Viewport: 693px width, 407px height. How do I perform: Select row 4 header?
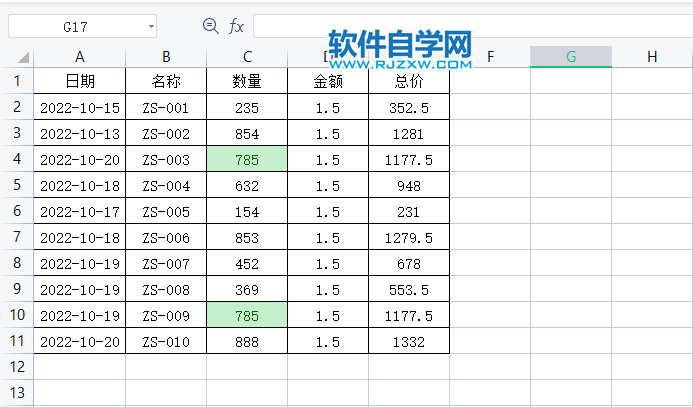pos(16,159)
